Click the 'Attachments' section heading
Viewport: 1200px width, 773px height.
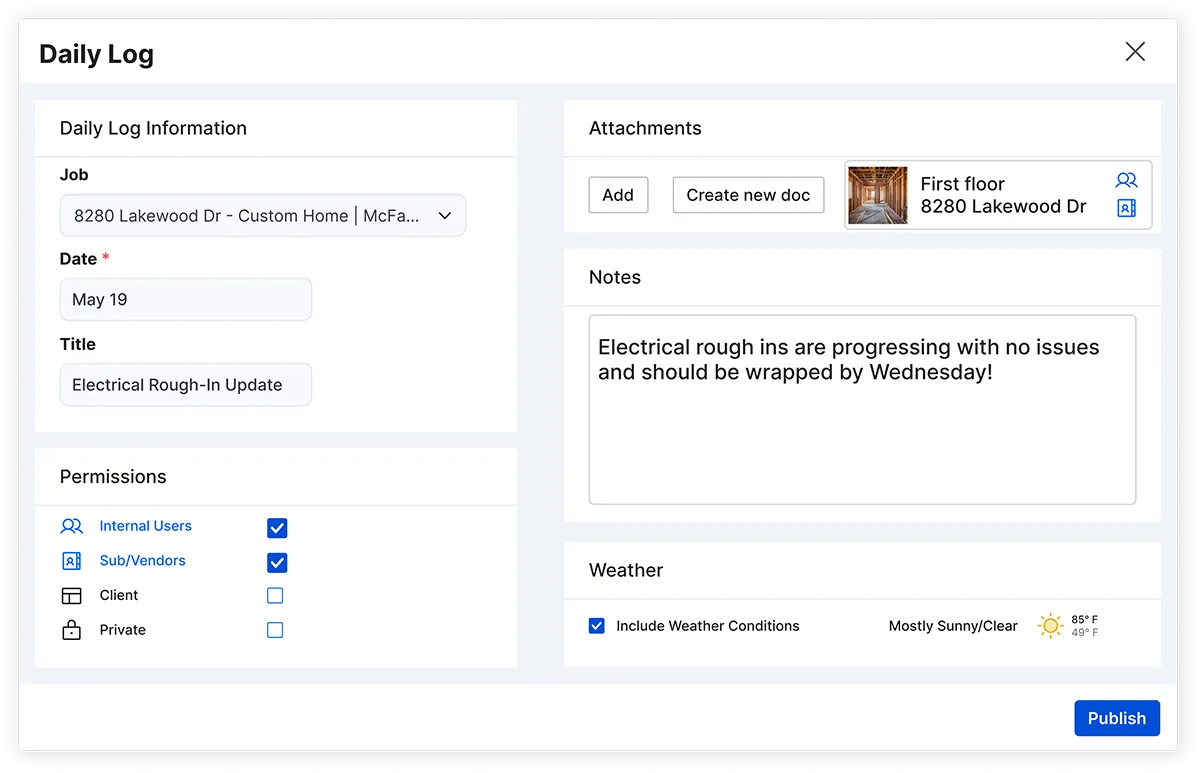coord(645,128)
